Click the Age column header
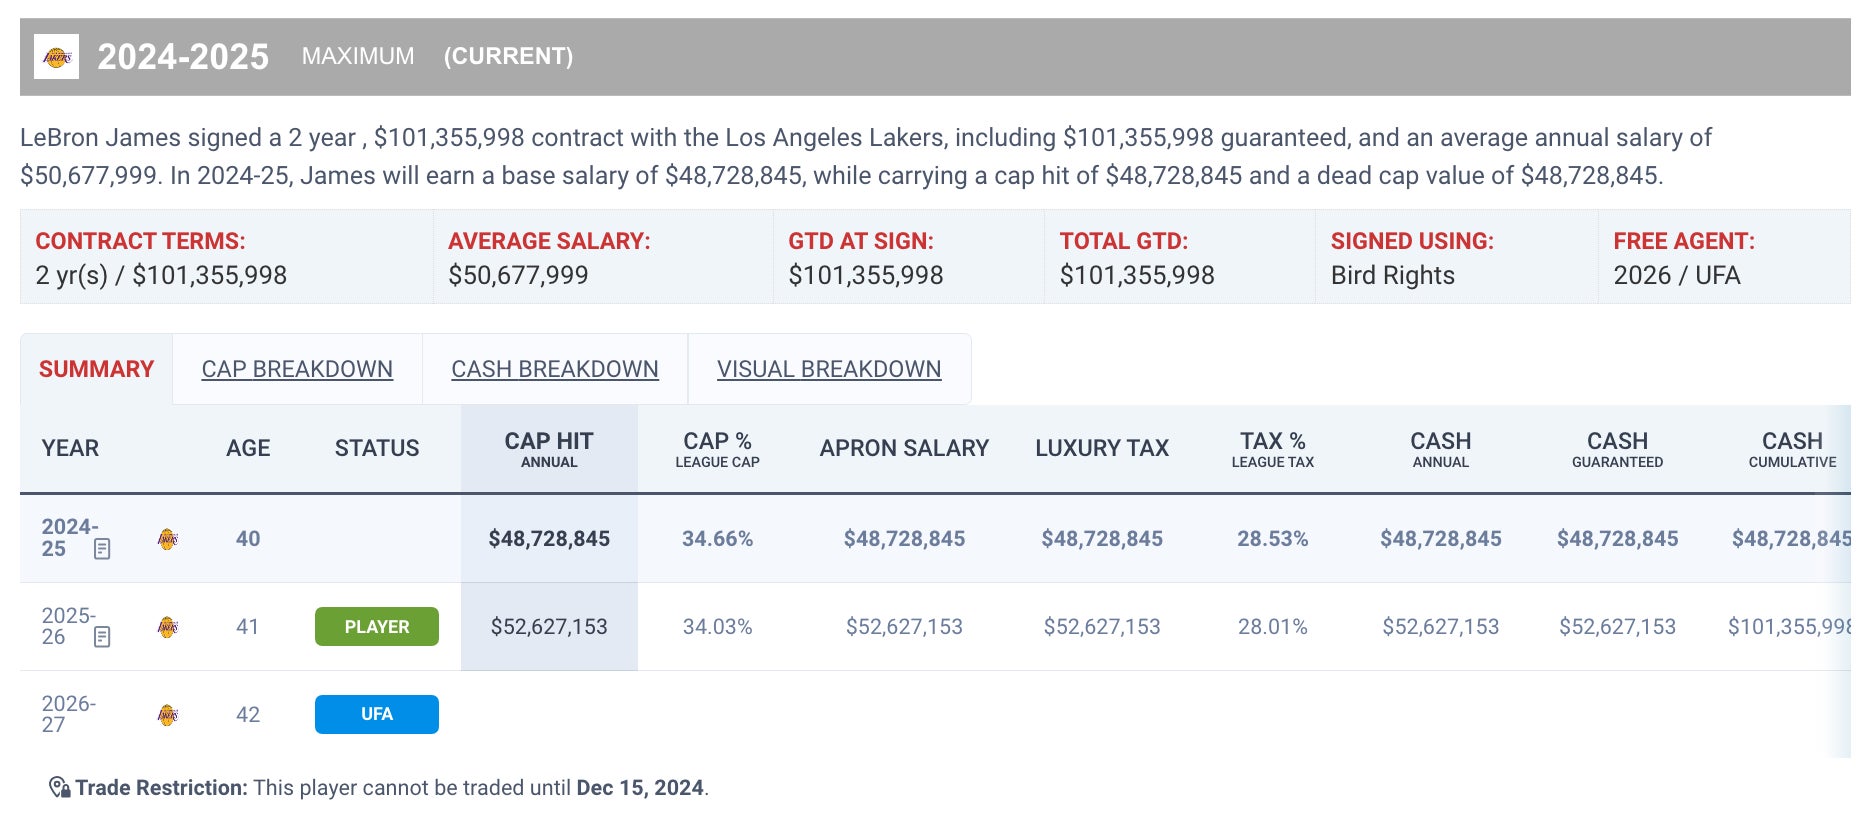Screen dimensions: 1872x820 (248, 449)
